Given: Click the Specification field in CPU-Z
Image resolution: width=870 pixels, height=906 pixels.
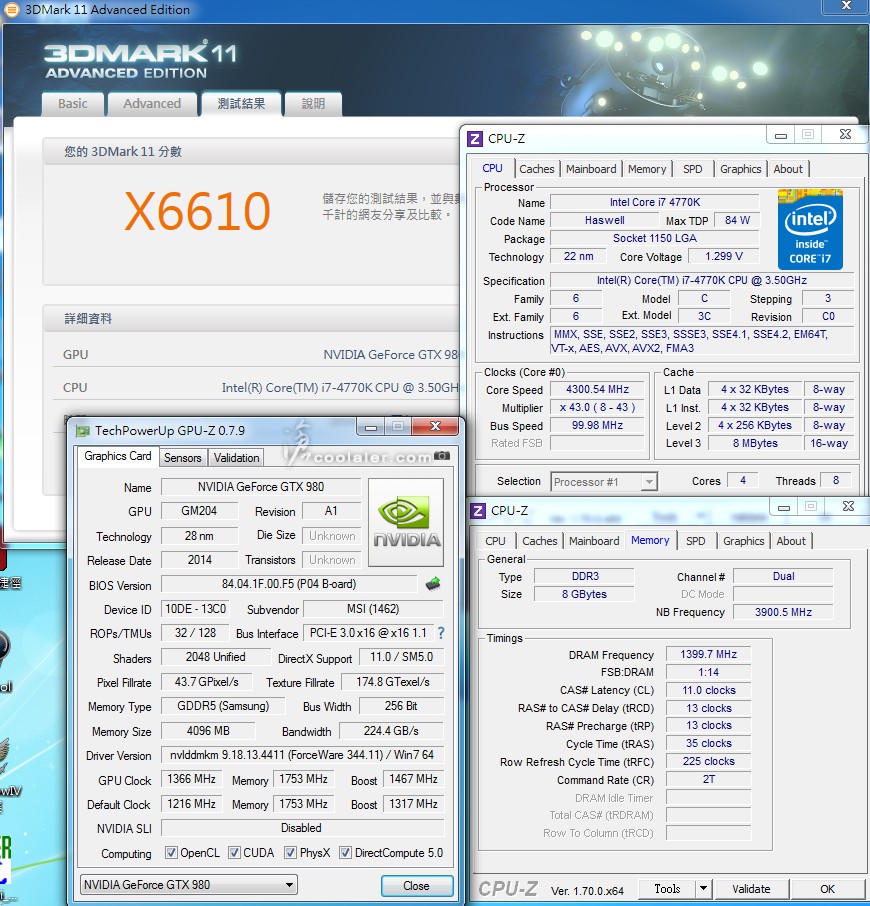Looking at the screenshot, I should pos(702,280).
